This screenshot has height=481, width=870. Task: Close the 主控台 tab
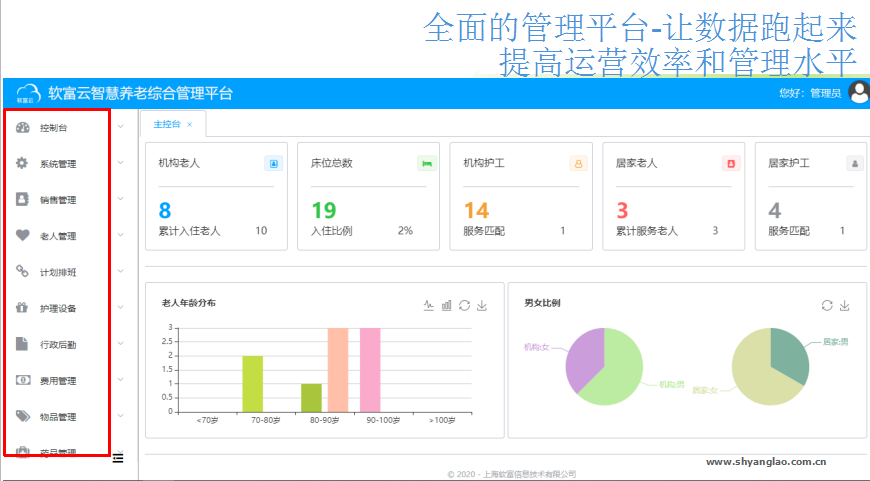click(x=190, y=124)
